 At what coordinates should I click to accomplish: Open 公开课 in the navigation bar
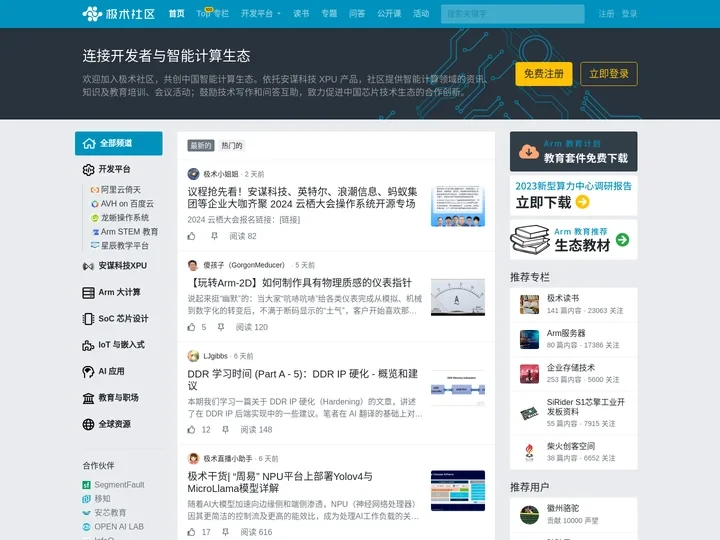pyautogui.click(x=389, y=14)
